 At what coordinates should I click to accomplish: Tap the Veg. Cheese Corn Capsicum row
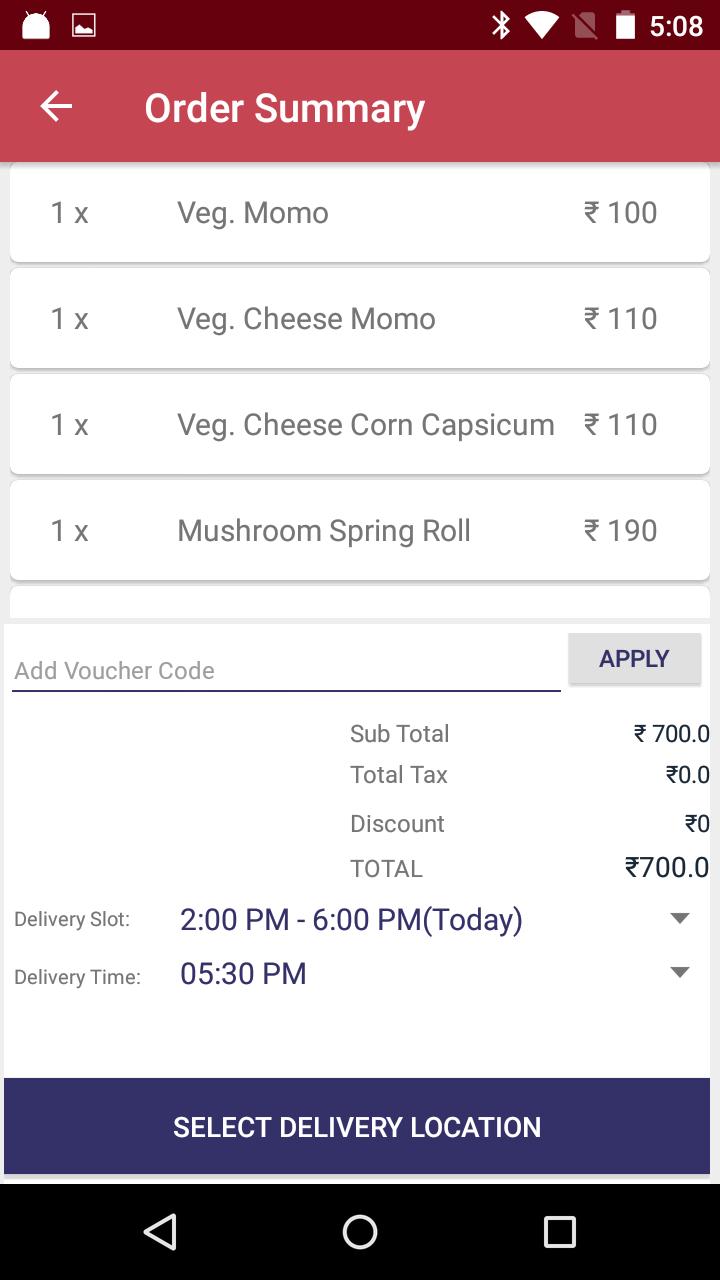pos(360,425)
